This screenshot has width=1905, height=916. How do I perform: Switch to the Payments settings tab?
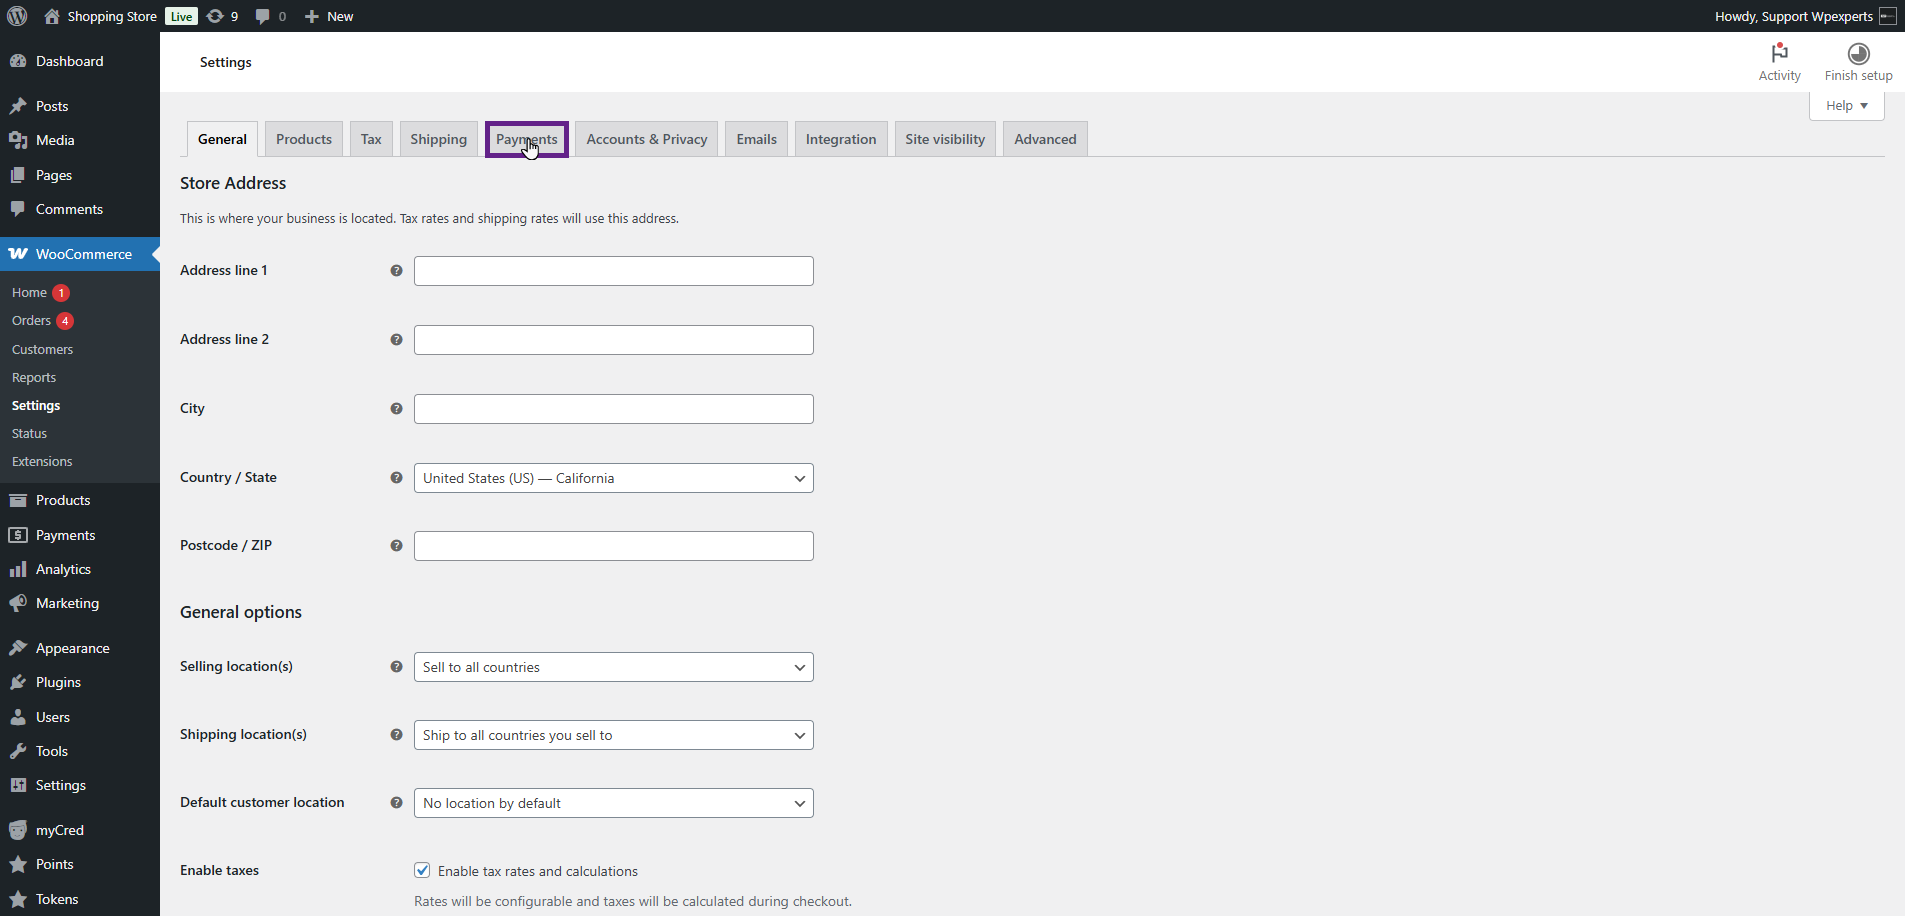[526, 139]
